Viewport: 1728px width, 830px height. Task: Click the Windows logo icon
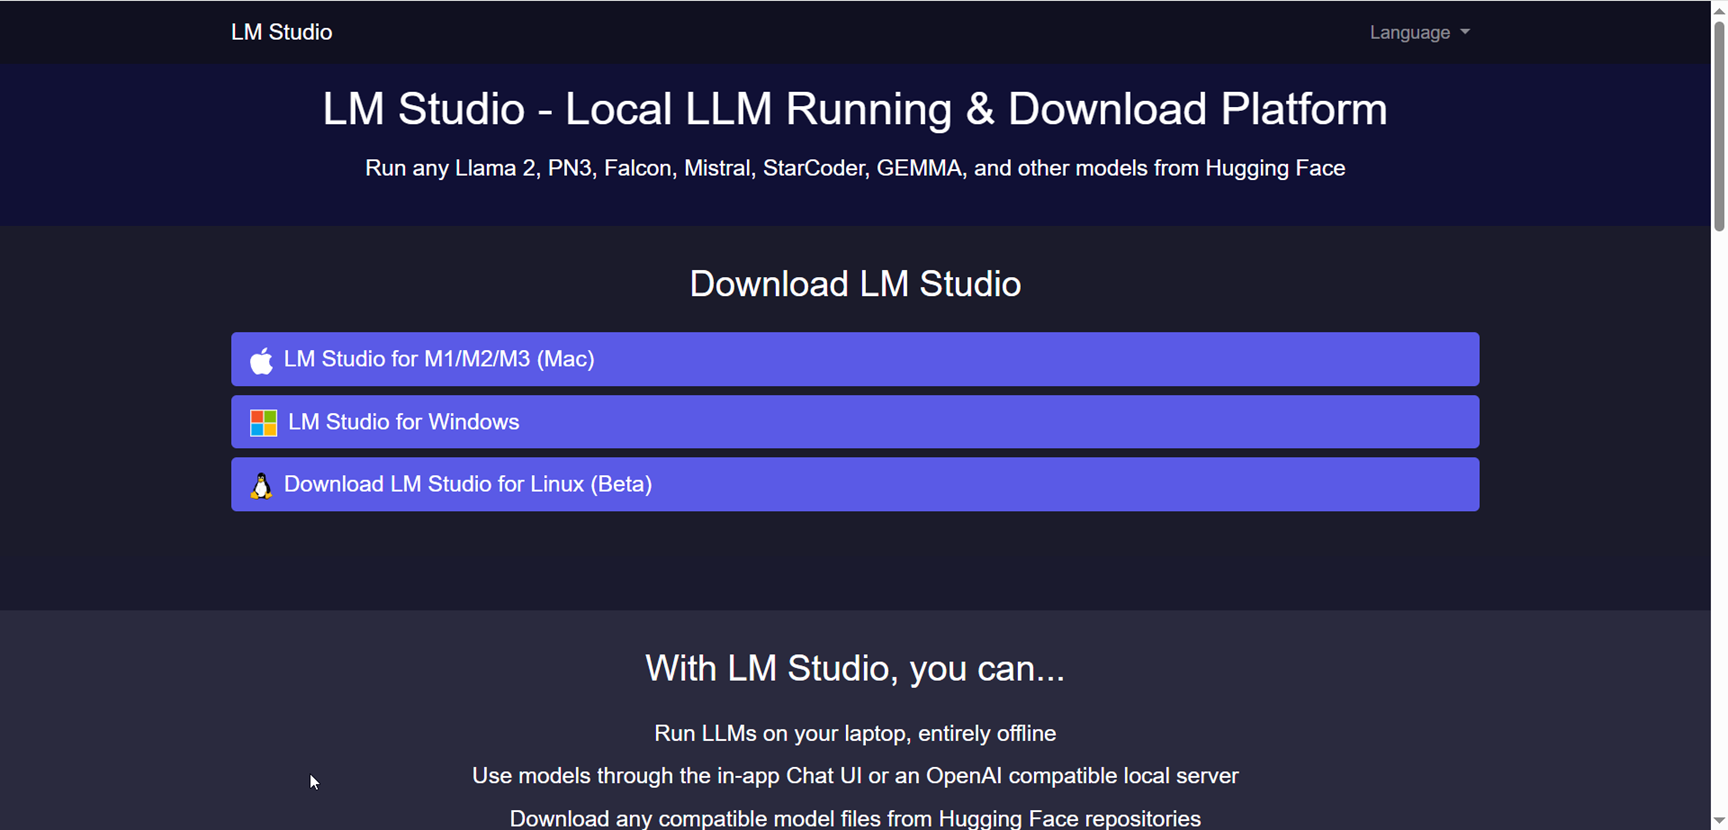click(263, 423)
